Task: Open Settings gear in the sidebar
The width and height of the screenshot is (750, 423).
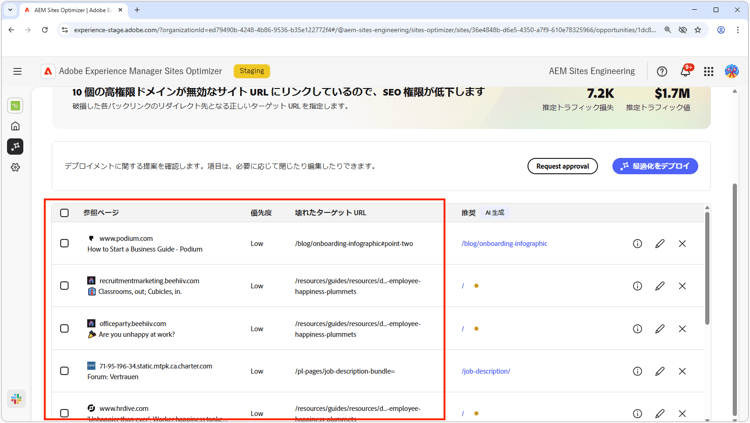Action: 15,167
